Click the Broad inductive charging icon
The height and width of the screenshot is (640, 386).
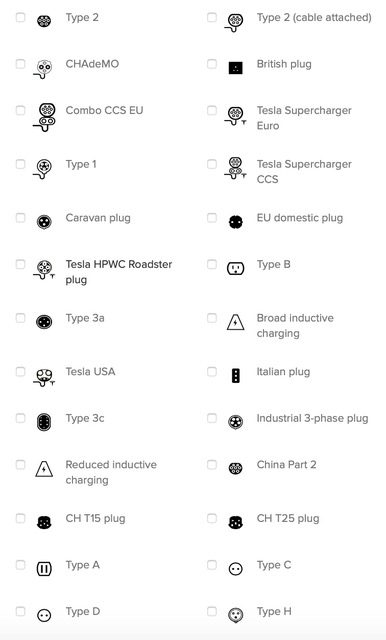point(235,322)
